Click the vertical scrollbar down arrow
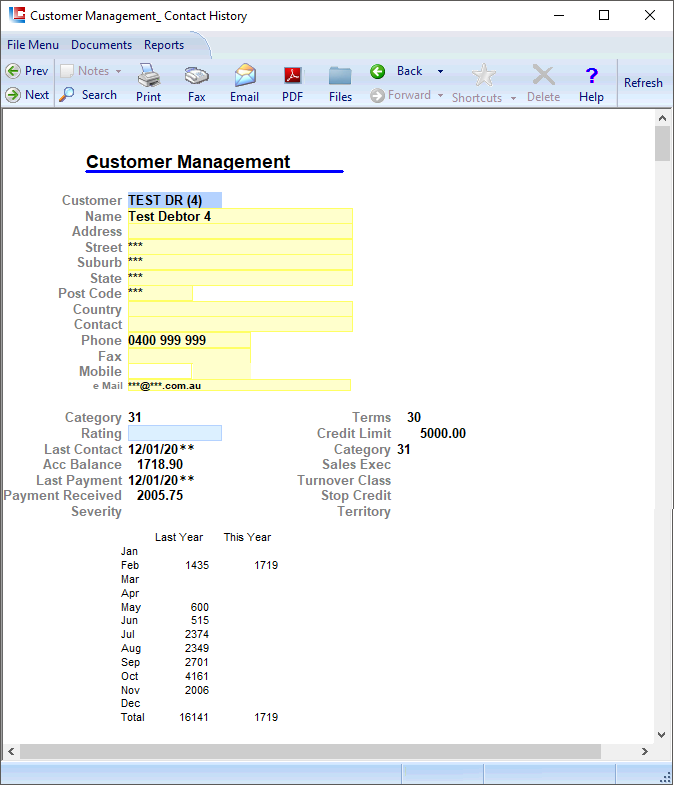Screen dimensions: 674x785 (x=662, y=734)
